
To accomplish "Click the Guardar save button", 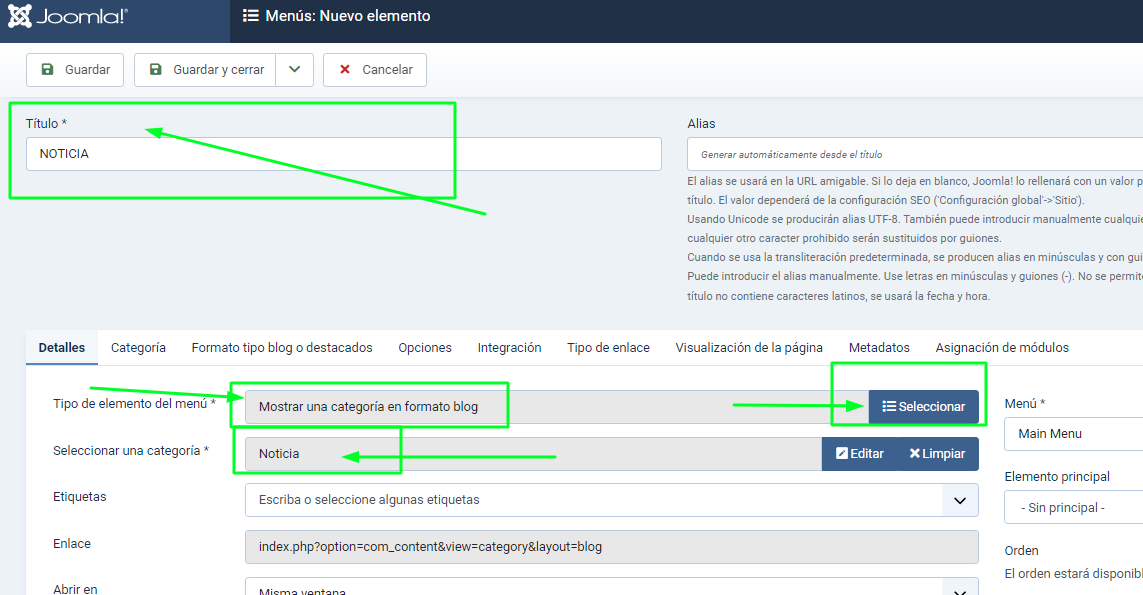I will tap(75, 70).
